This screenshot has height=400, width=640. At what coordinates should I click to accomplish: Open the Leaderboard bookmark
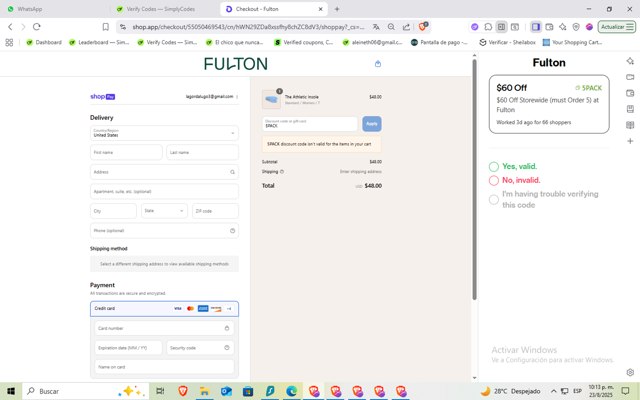pyautogui.click(x=99, y=42)
